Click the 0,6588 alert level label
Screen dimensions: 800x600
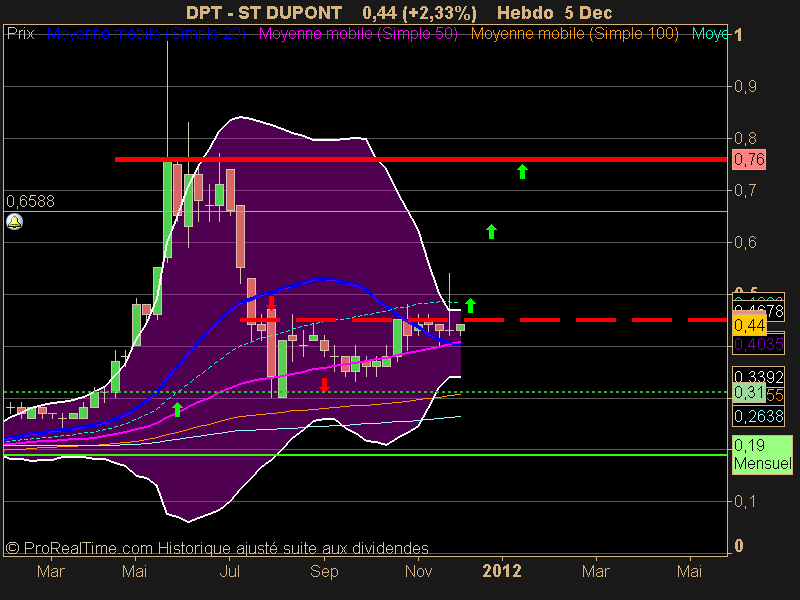coord(30,202)
